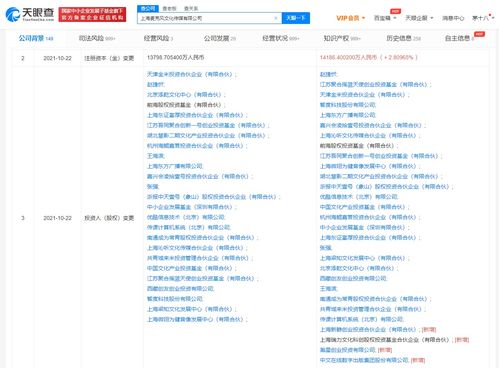499x368 pixels.
Task: Select the 投资人（股权）变更 cell
Action: pyautogui.click(x=109, y=218)
